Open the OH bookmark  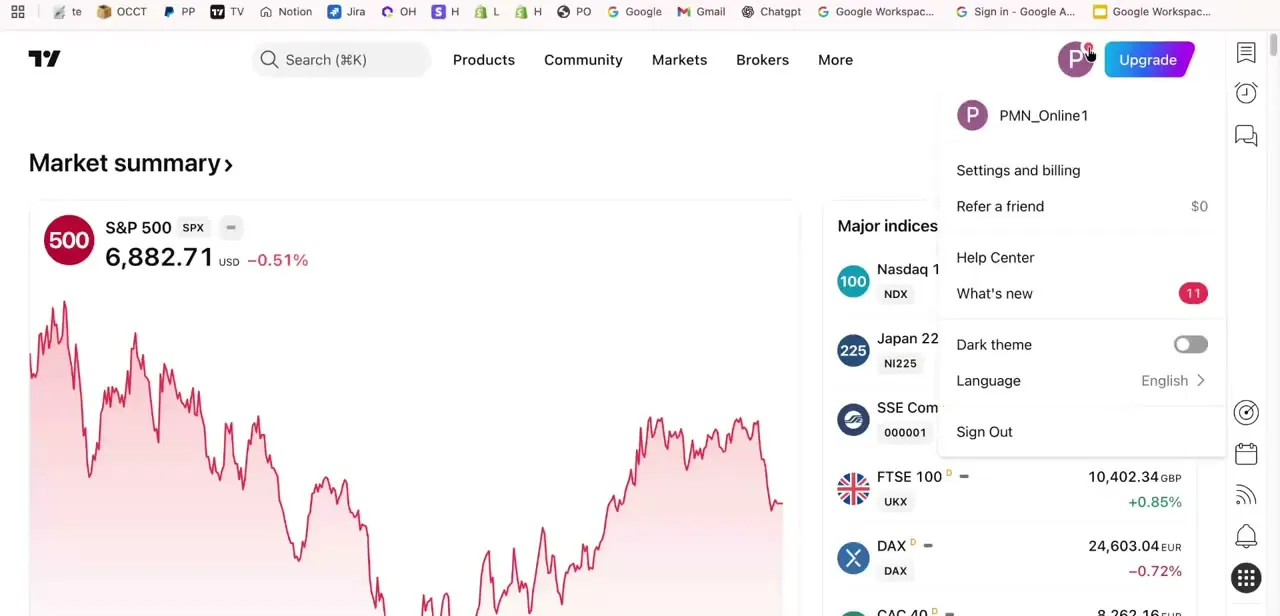pyautogui.click(x=398, y=12)
